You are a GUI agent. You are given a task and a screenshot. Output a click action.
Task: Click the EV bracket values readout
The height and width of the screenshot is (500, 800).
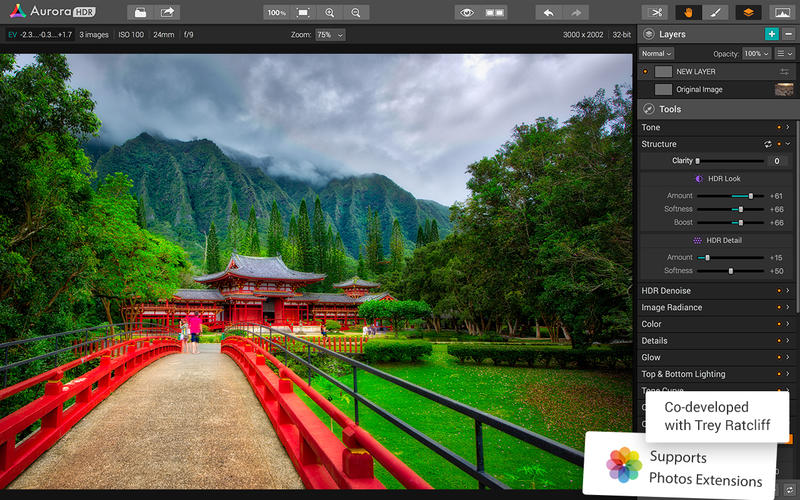(40, 35)
